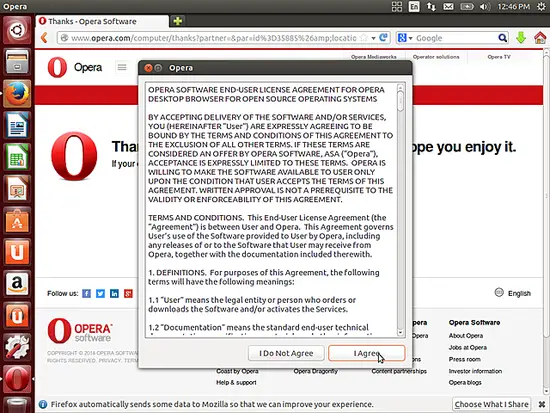Viewport: 550px width, 413px height.
Task: Open Investor information link
Action: coord(475,371)
